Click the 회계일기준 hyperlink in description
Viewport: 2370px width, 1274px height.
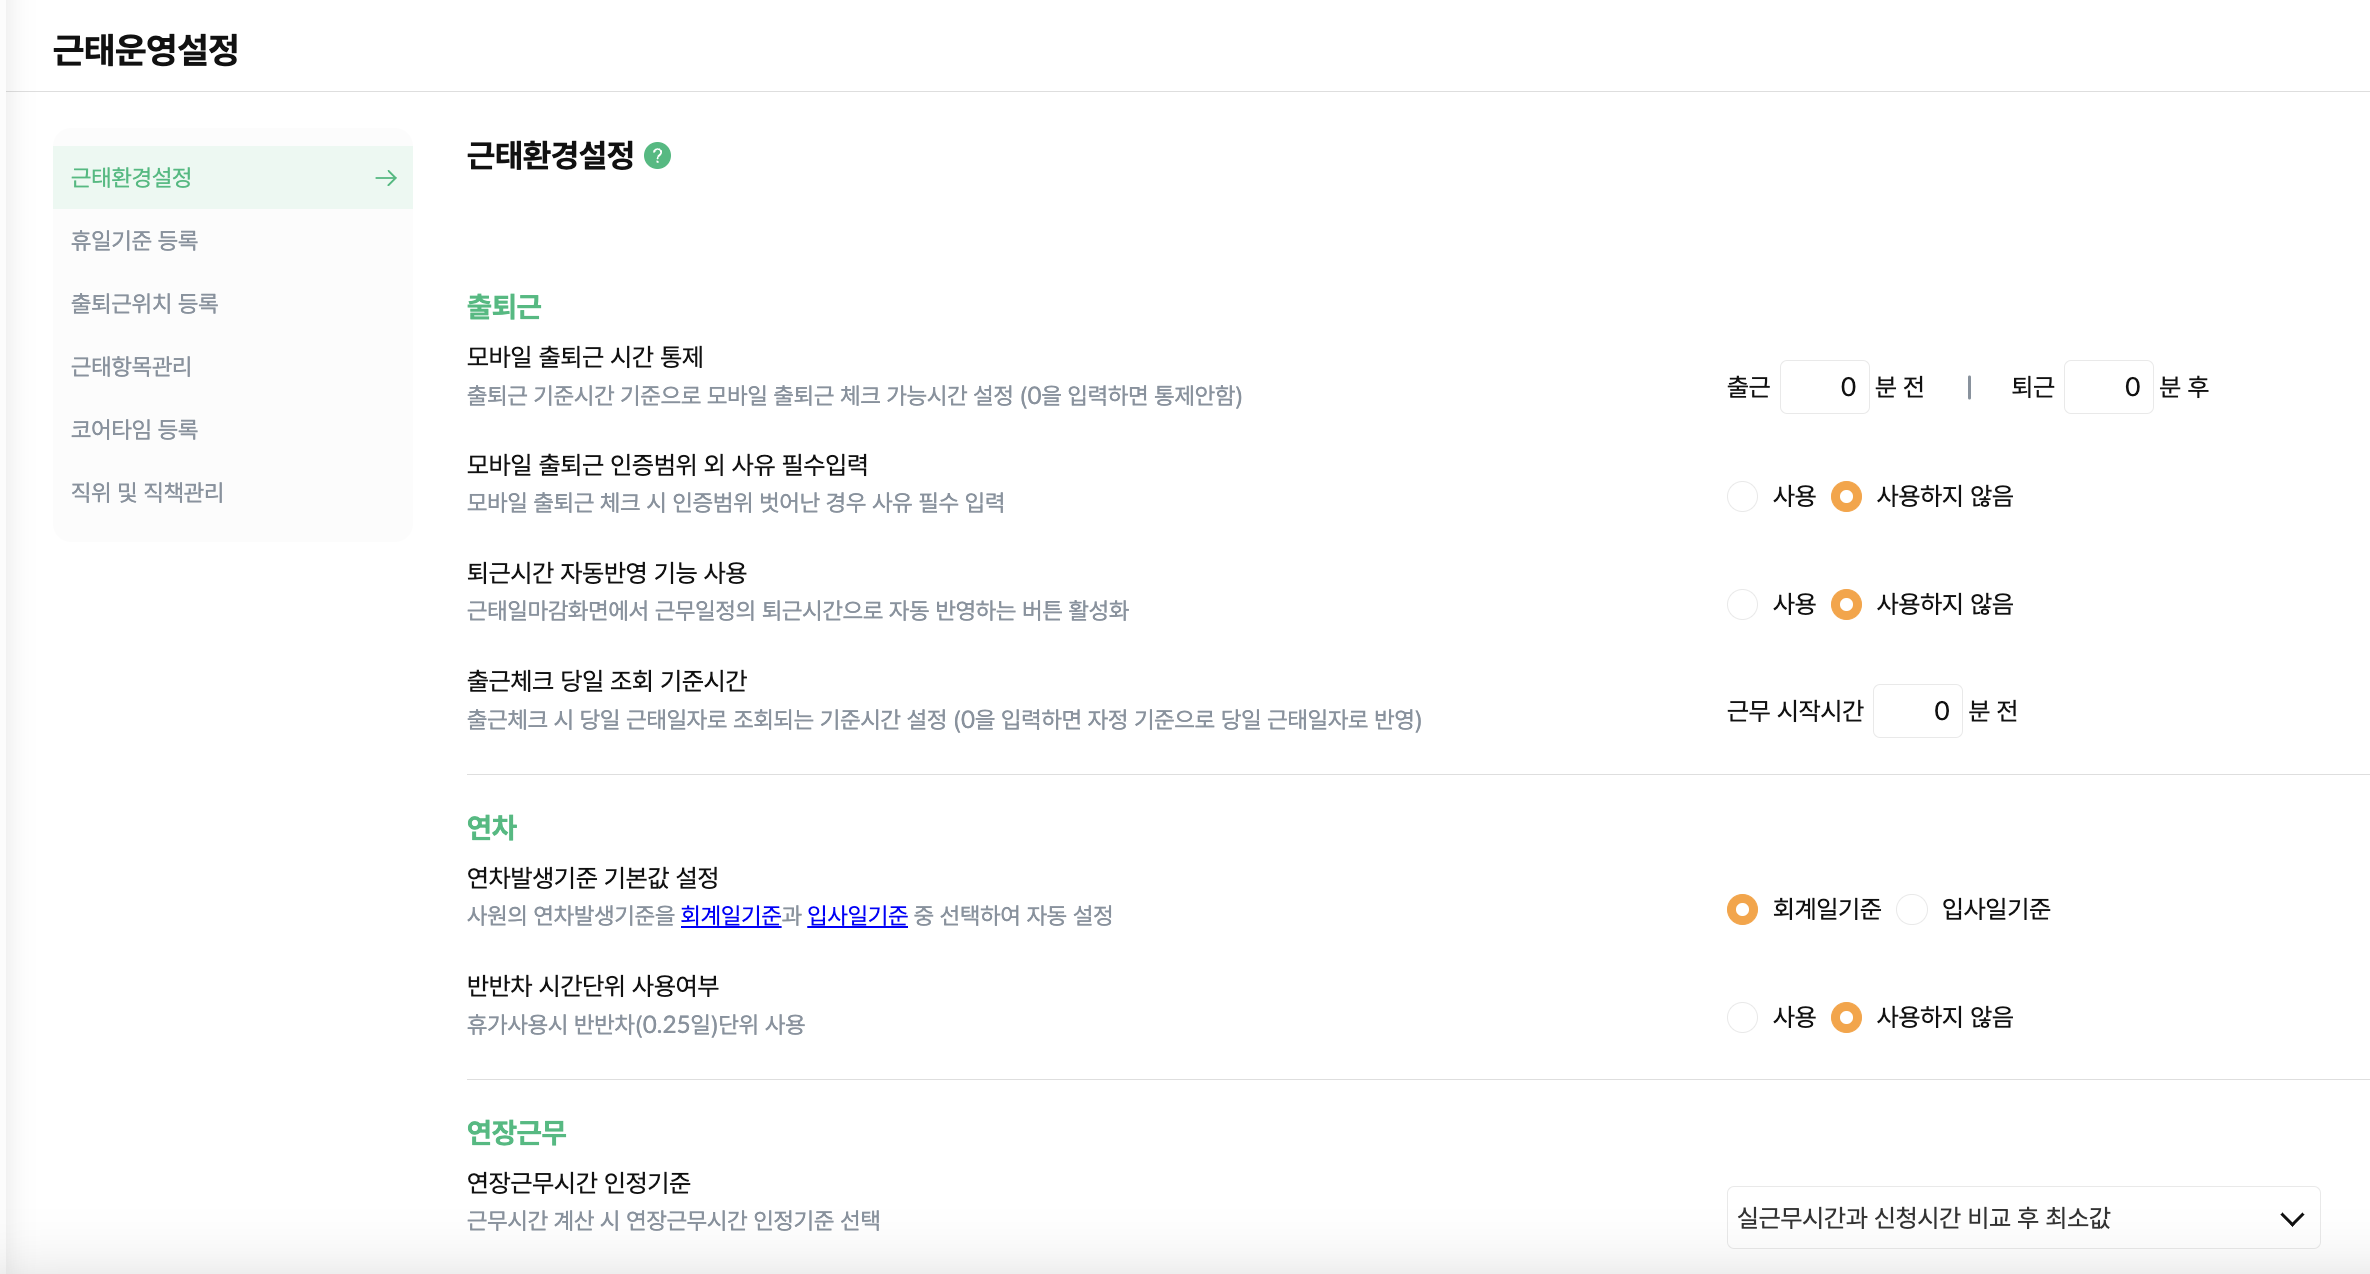730,915
